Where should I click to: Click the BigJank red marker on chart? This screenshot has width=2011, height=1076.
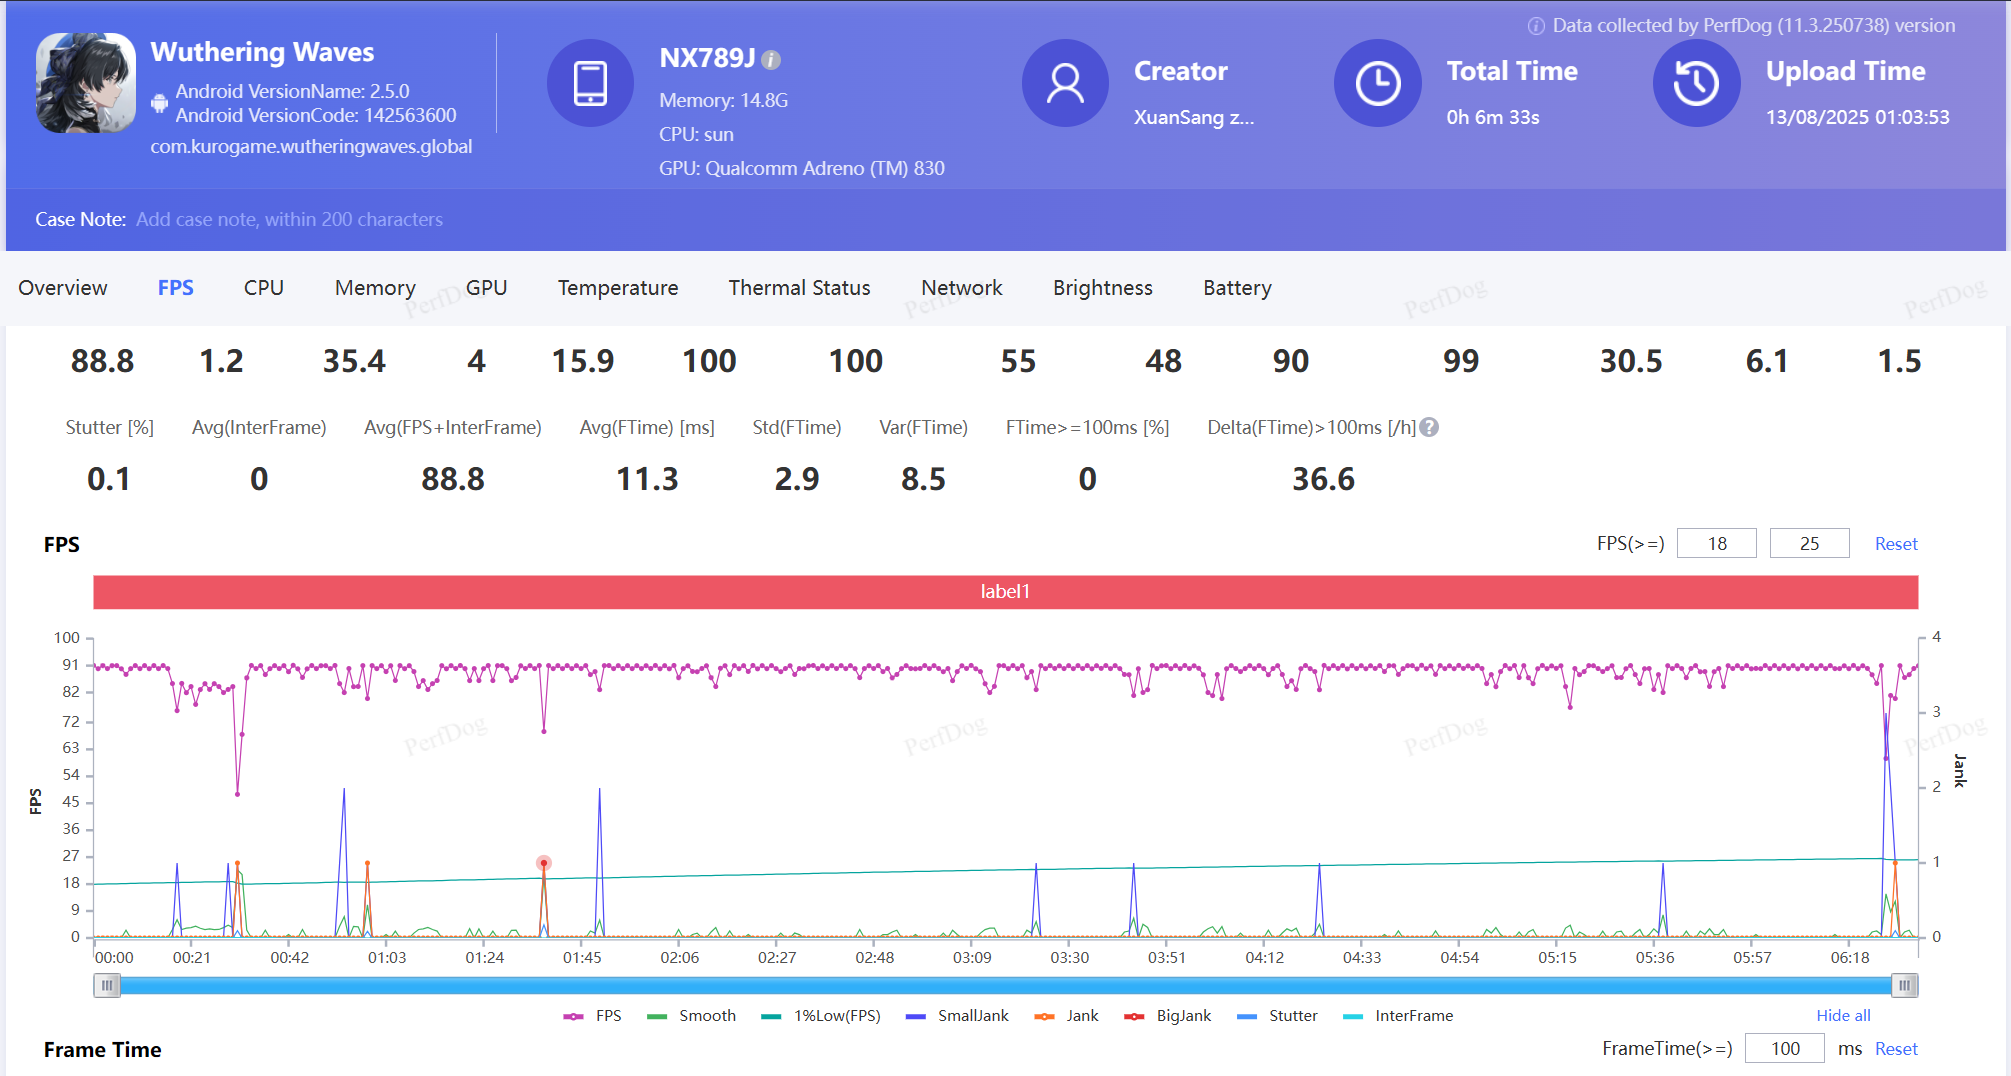tap(544, 863)
